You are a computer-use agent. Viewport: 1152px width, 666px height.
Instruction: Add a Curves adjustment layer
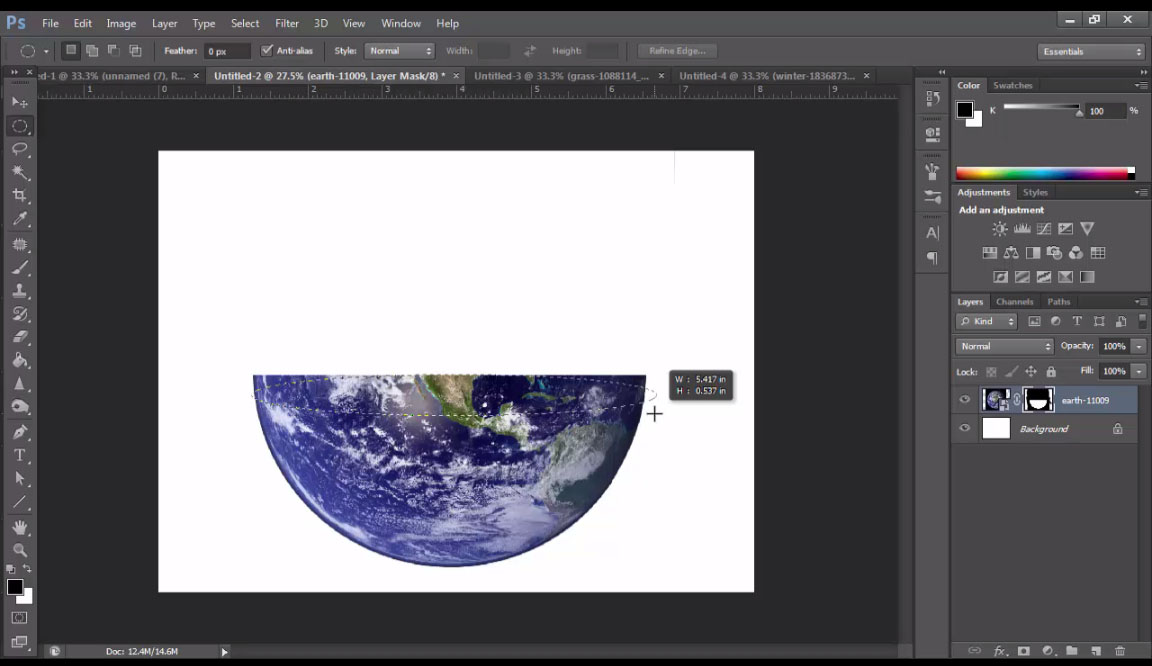coord(1043,228)
